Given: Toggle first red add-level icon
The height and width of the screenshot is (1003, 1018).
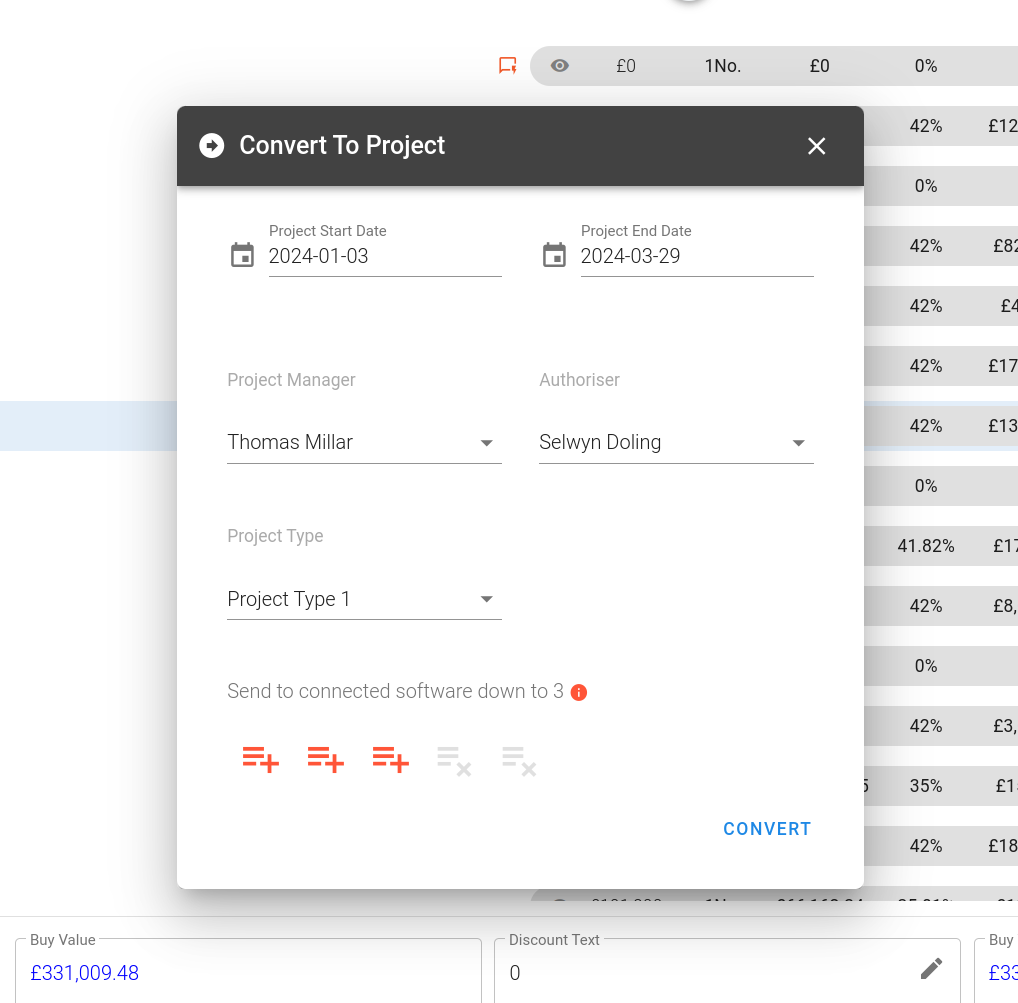Looking at the screenshot, I should point(260,760).
